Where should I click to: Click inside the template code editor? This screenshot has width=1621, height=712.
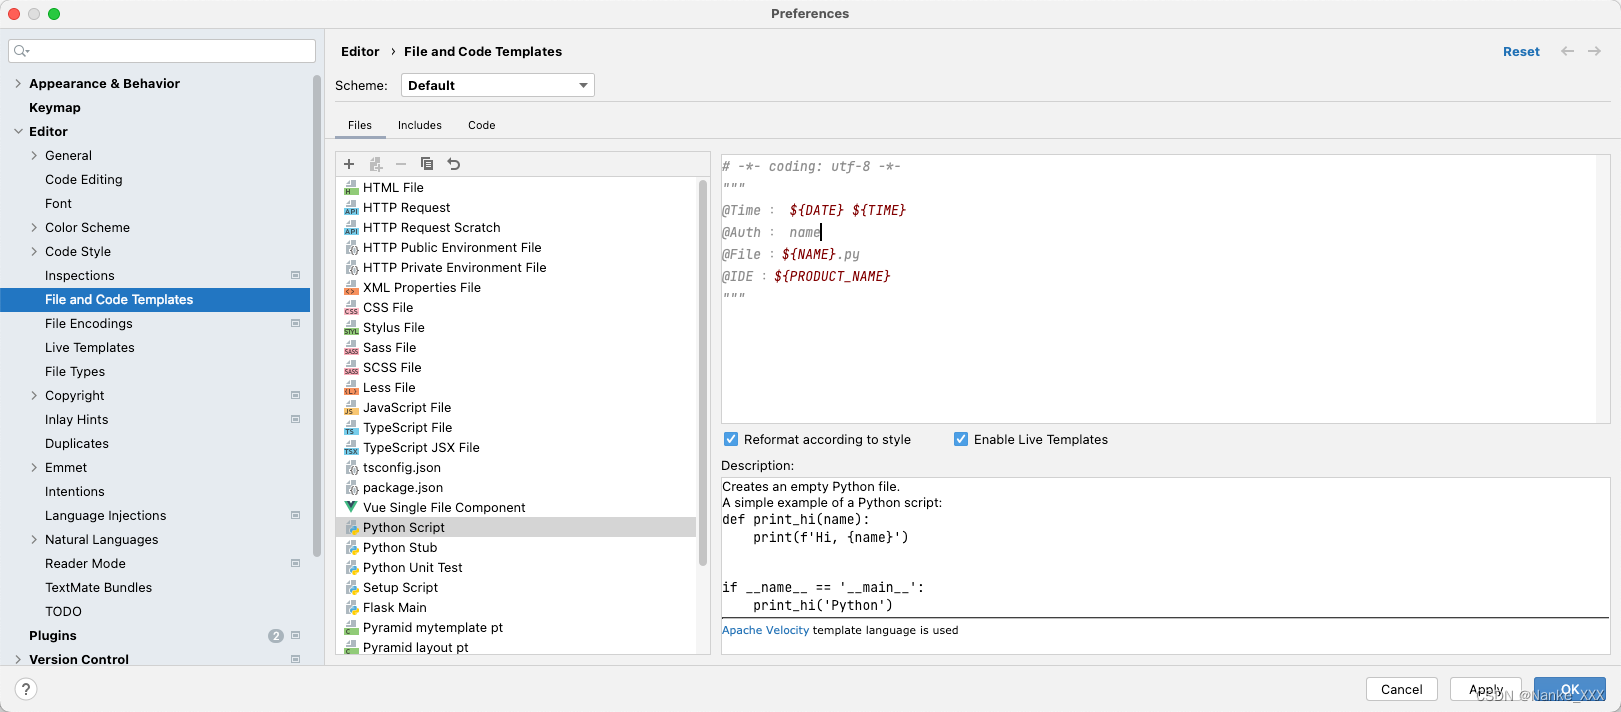coord(1166,289)
